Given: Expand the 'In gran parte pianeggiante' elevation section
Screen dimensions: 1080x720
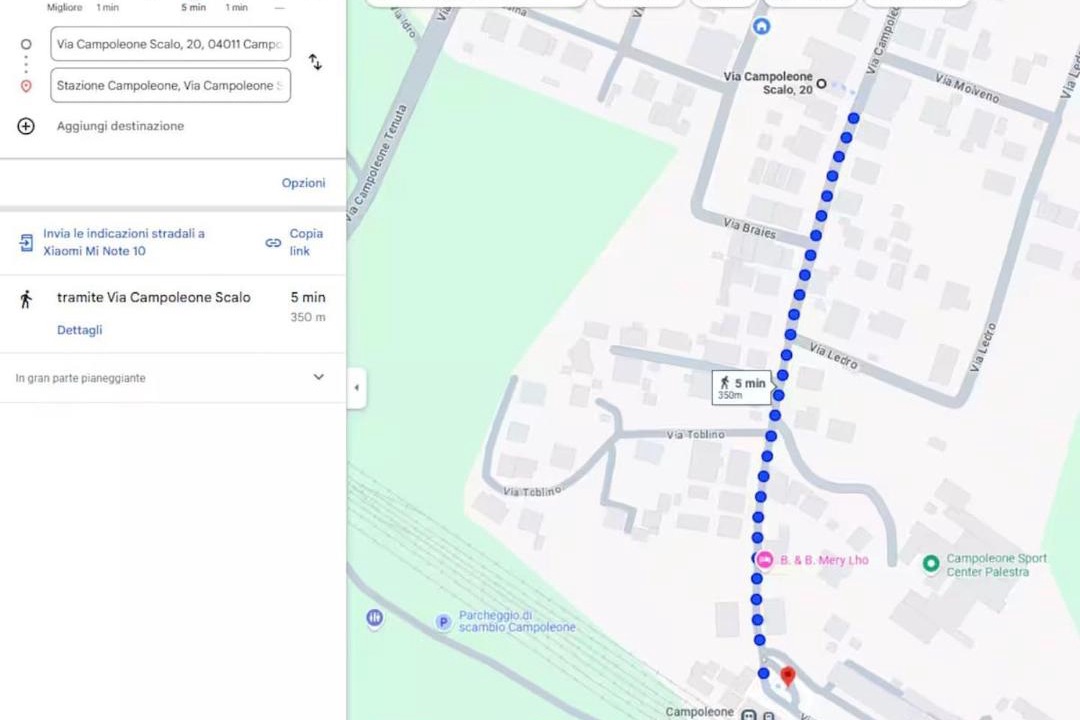Looking at the screenshot, I should pyautogui.click(x=318, y=377).
